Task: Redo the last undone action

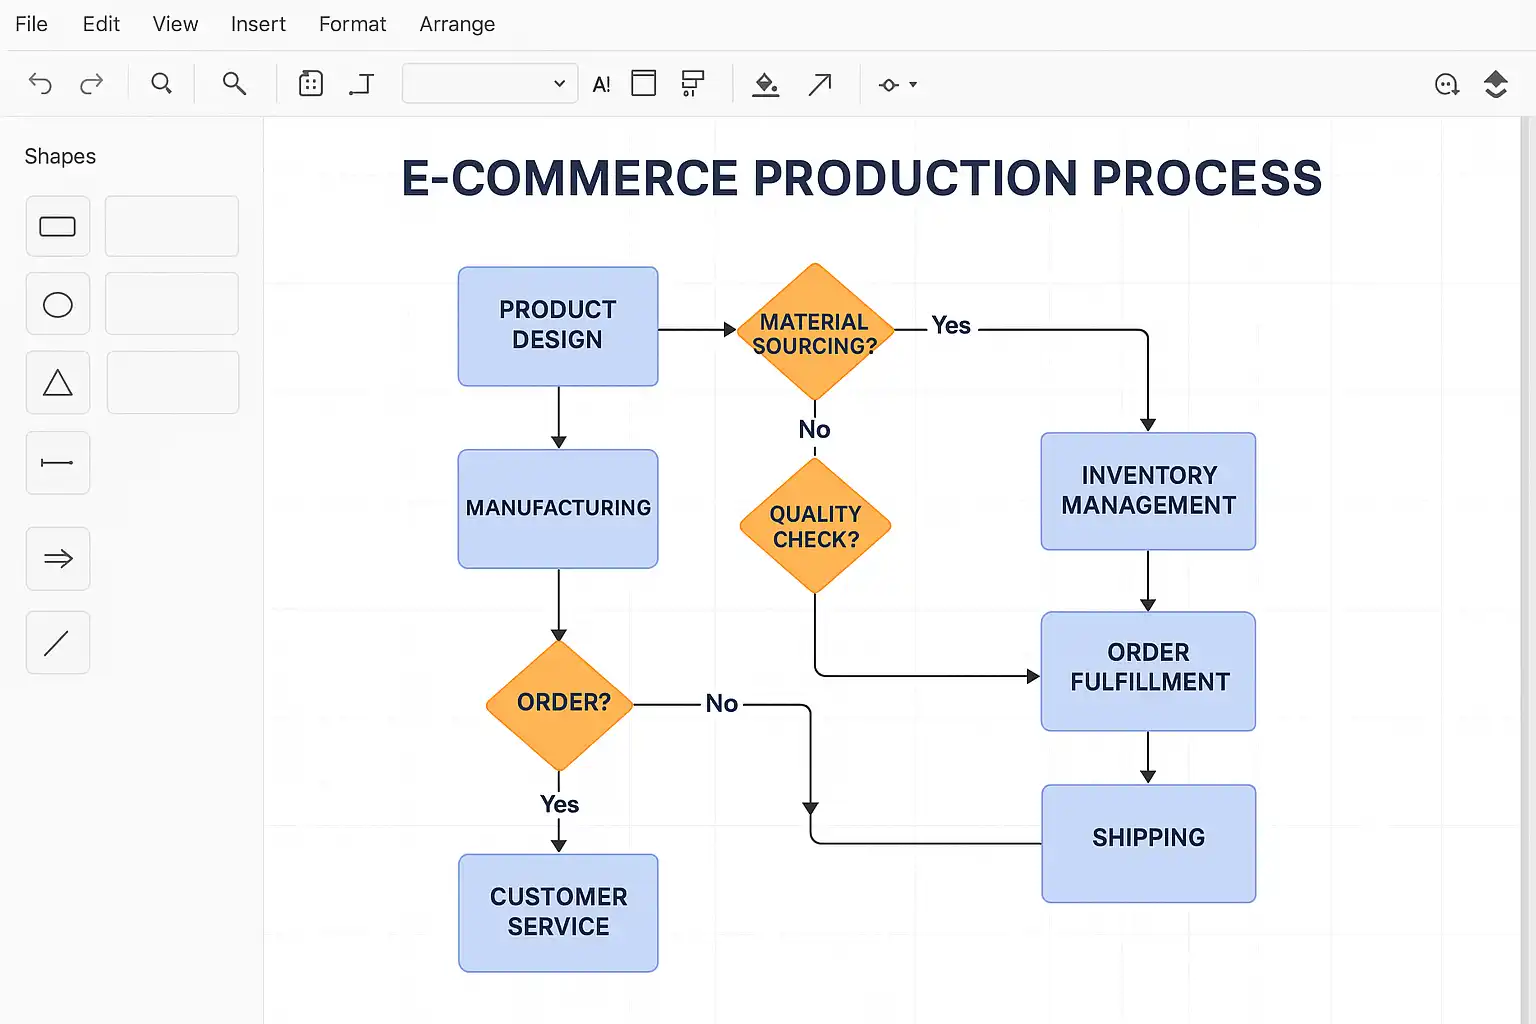Action: [91, 84]
